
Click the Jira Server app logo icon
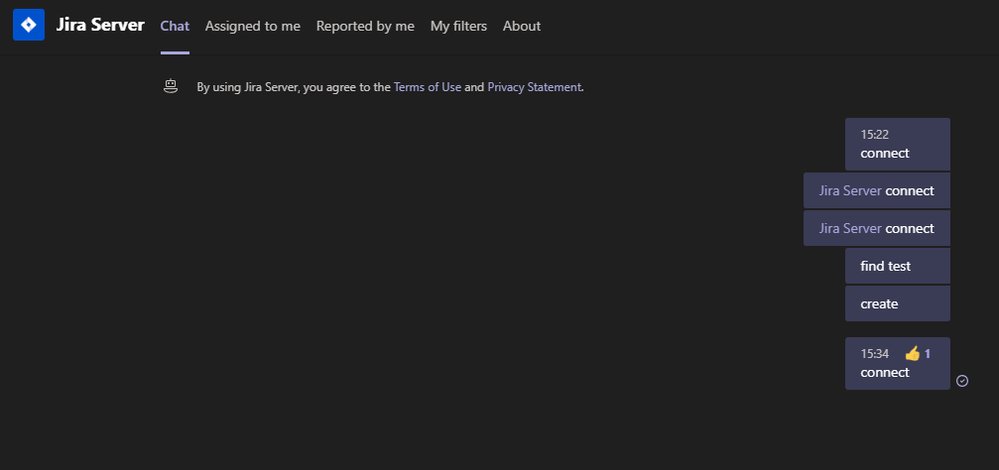(x=29, y=25)
